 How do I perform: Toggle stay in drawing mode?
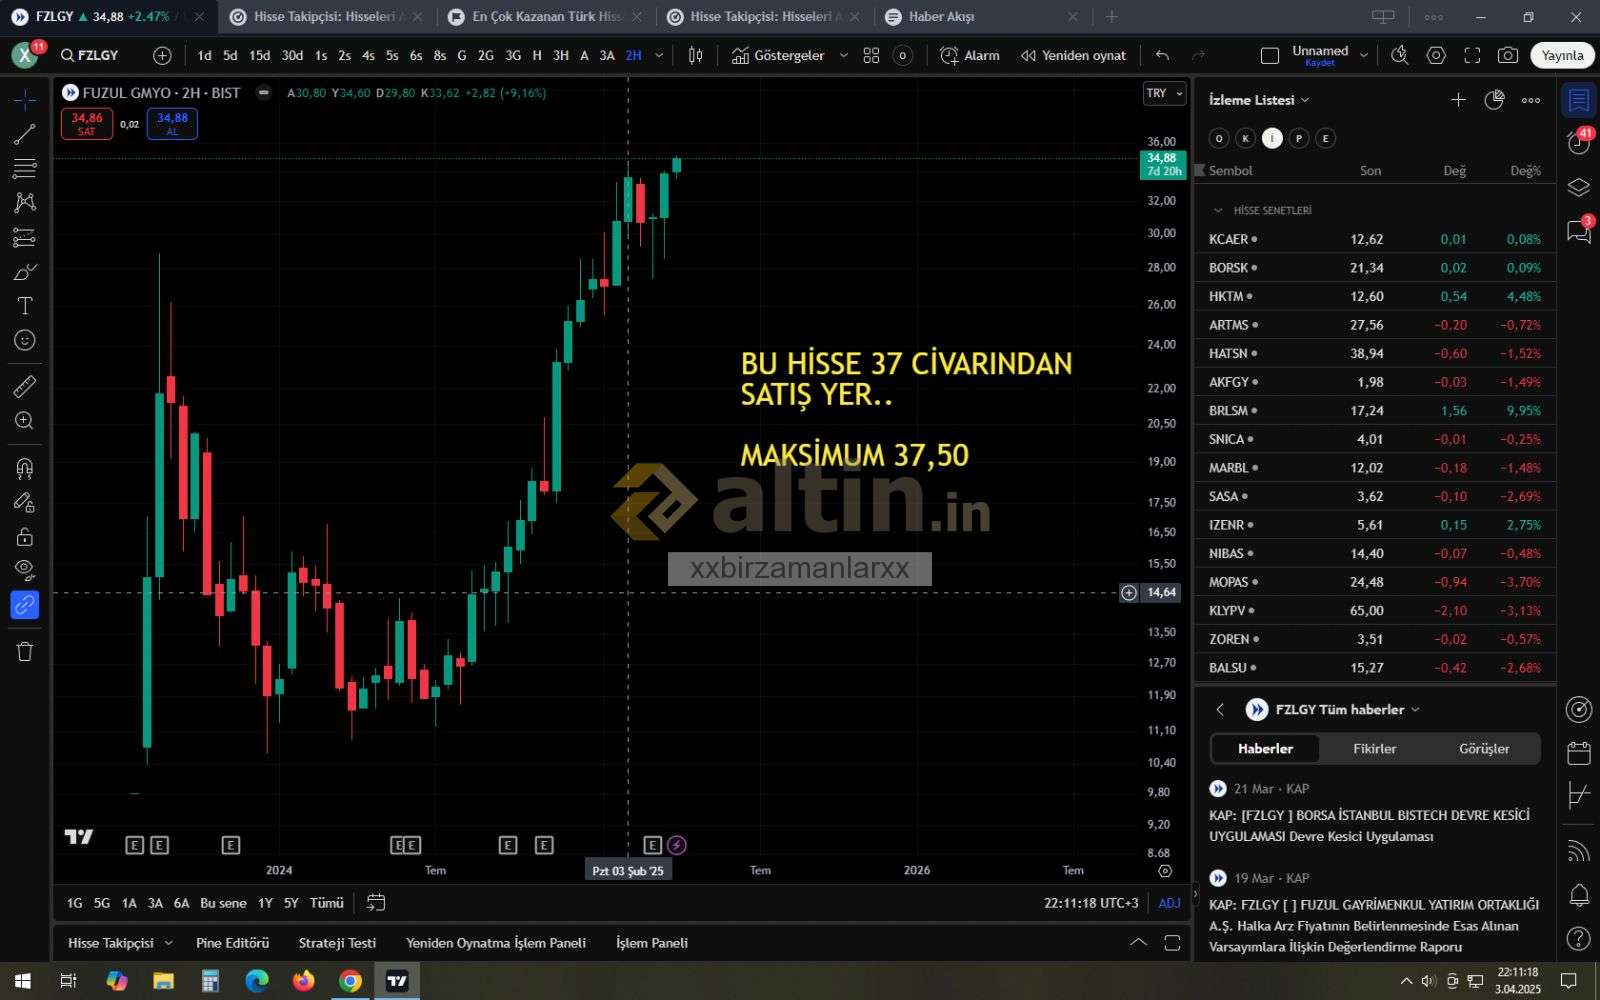click(25, 502)
